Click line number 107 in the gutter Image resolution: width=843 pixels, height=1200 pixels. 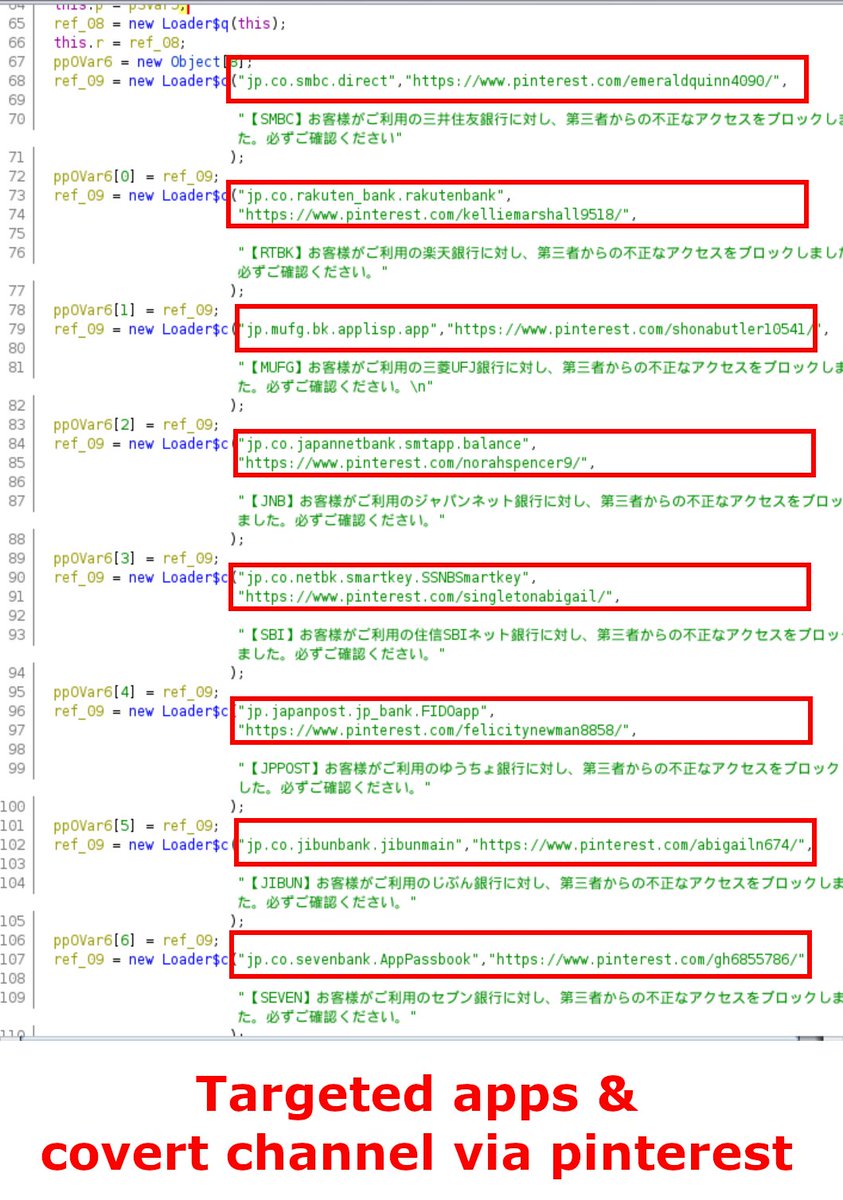coord(14,959)
